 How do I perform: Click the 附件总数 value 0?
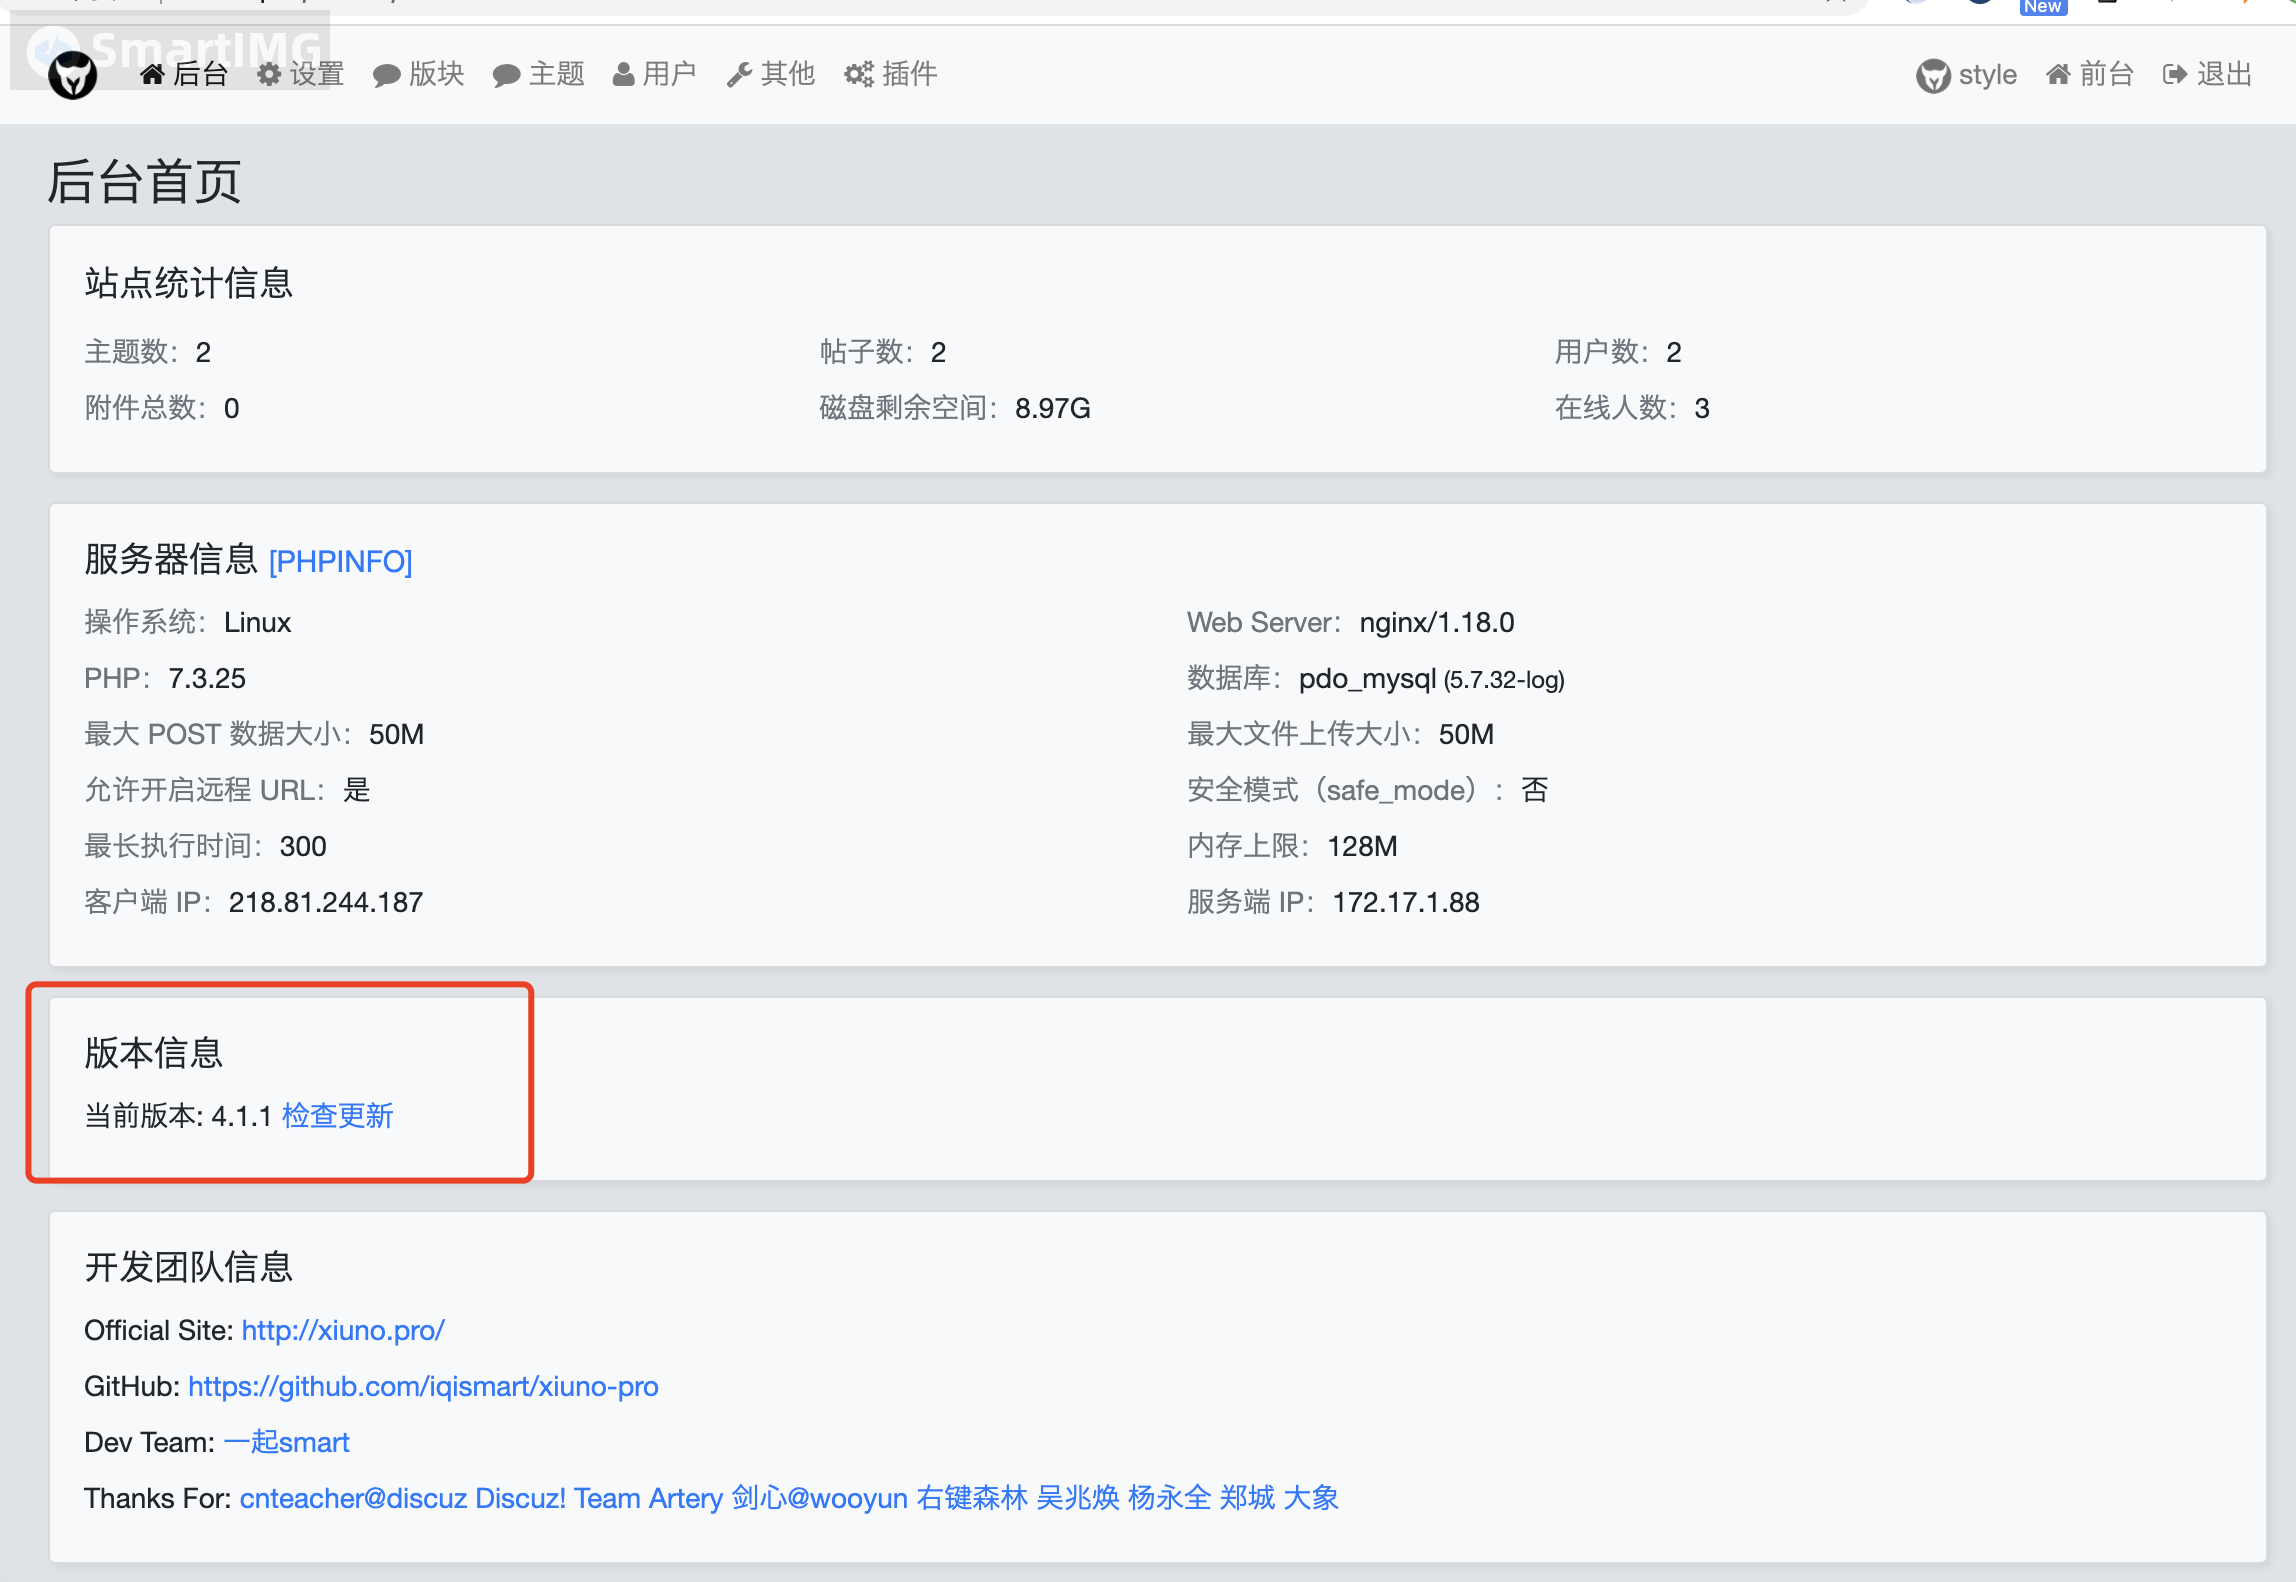[x=231, y=408]
